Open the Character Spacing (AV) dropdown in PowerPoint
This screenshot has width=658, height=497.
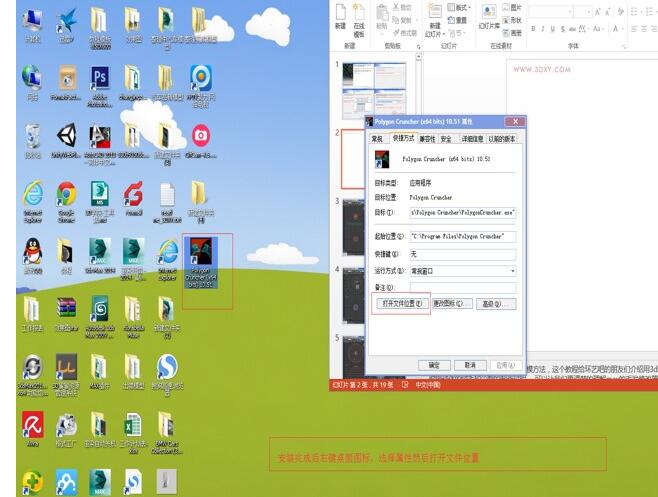[584, 29]
